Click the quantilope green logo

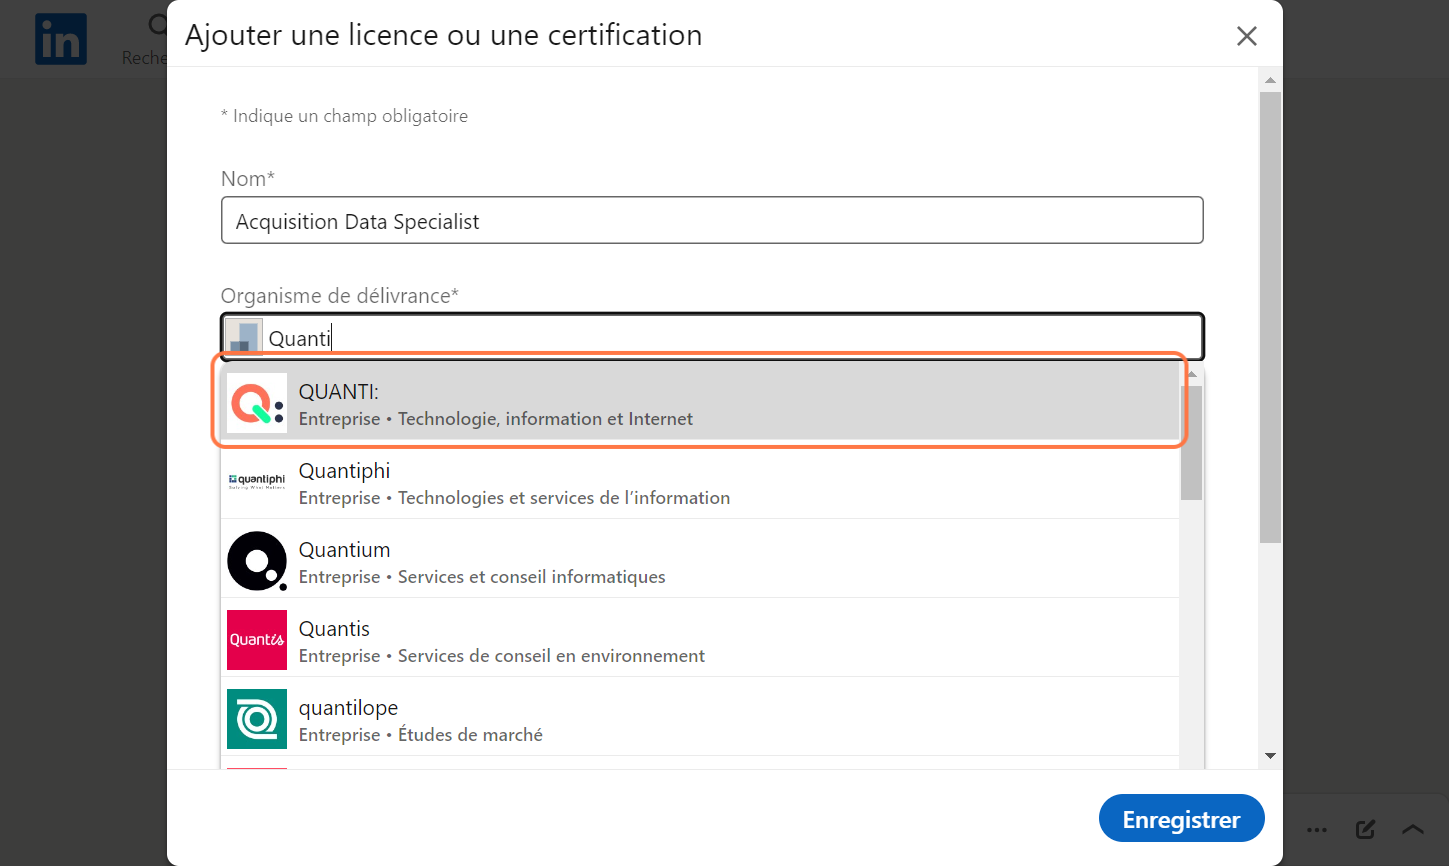coord(257,719)
